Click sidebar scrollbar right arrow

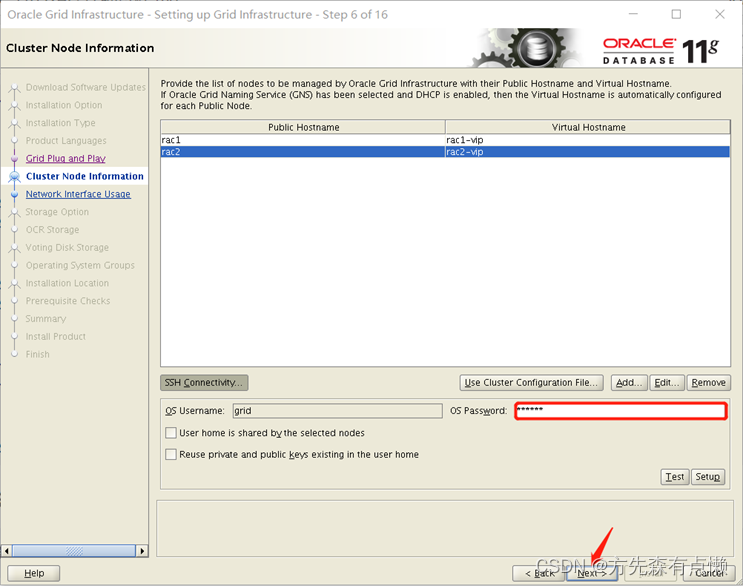[x=142, y=551]
